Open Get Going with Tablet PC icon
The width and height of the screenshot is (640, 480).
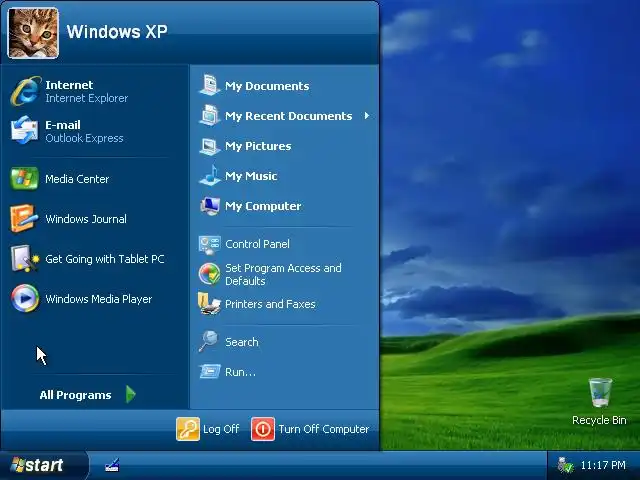[x=24, y=259]
